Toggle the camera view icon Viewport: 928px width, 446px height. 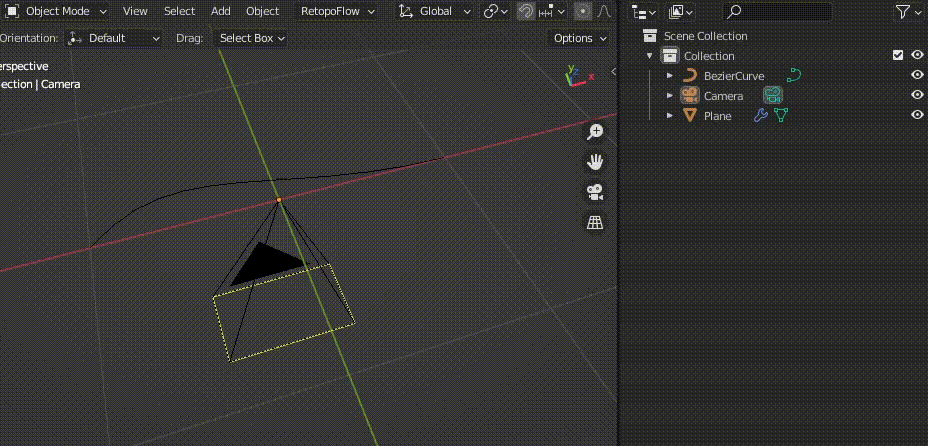(595, 192)
